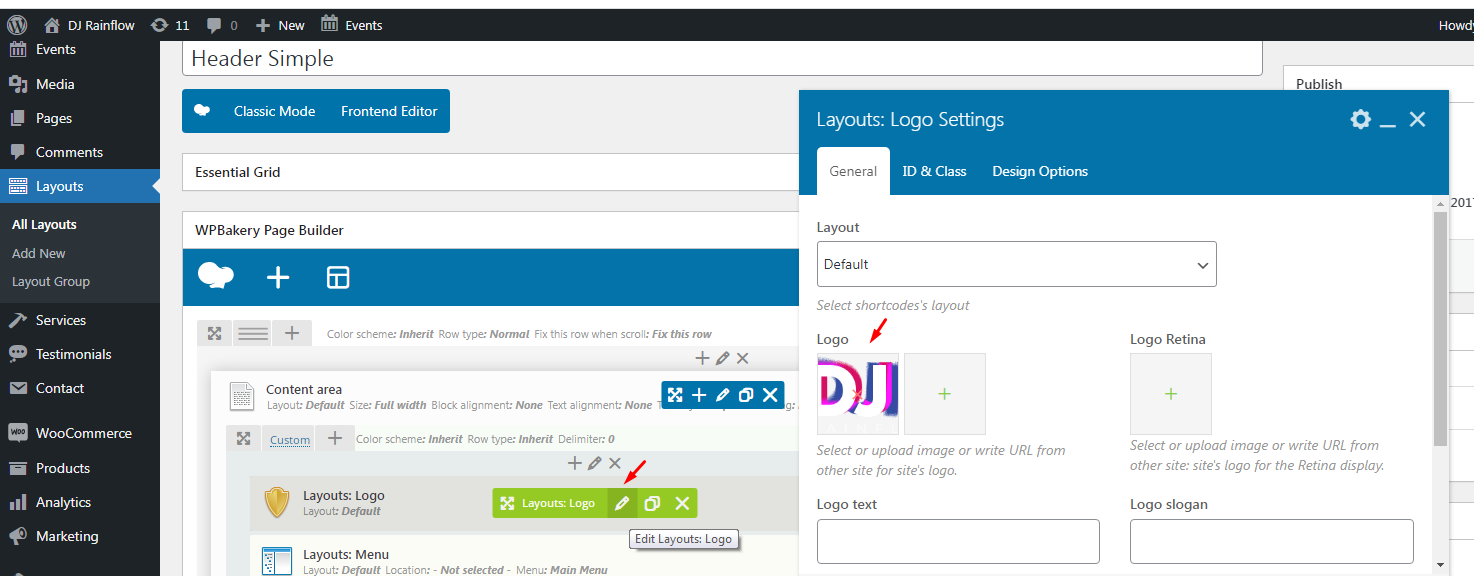Open the 11 pending updates icon
The height and width of the screenshot is (576, 1474).
coord(169,25)
